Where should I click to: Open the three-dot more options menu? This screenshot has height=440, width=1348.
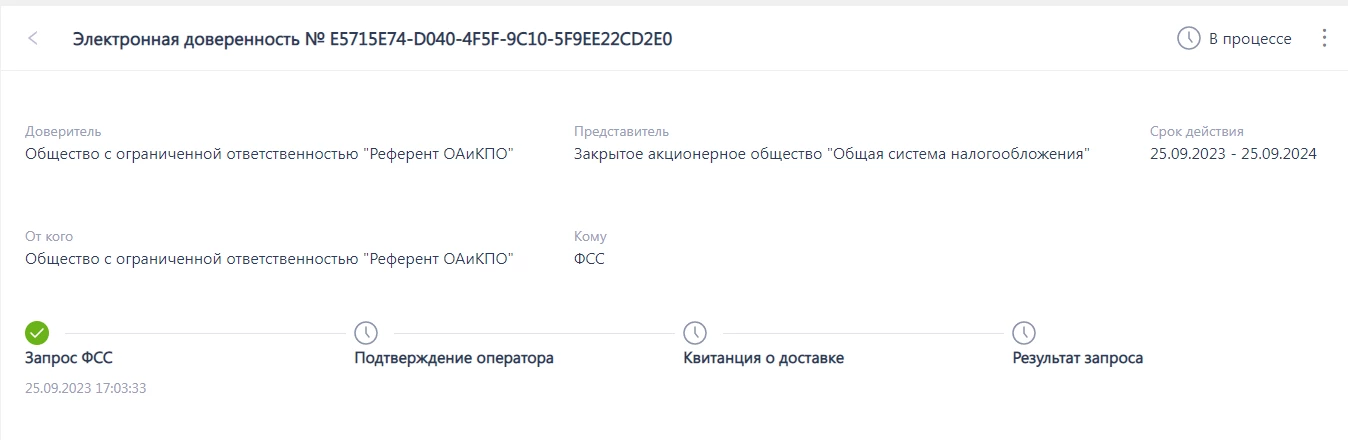(x=1325, y=39)
